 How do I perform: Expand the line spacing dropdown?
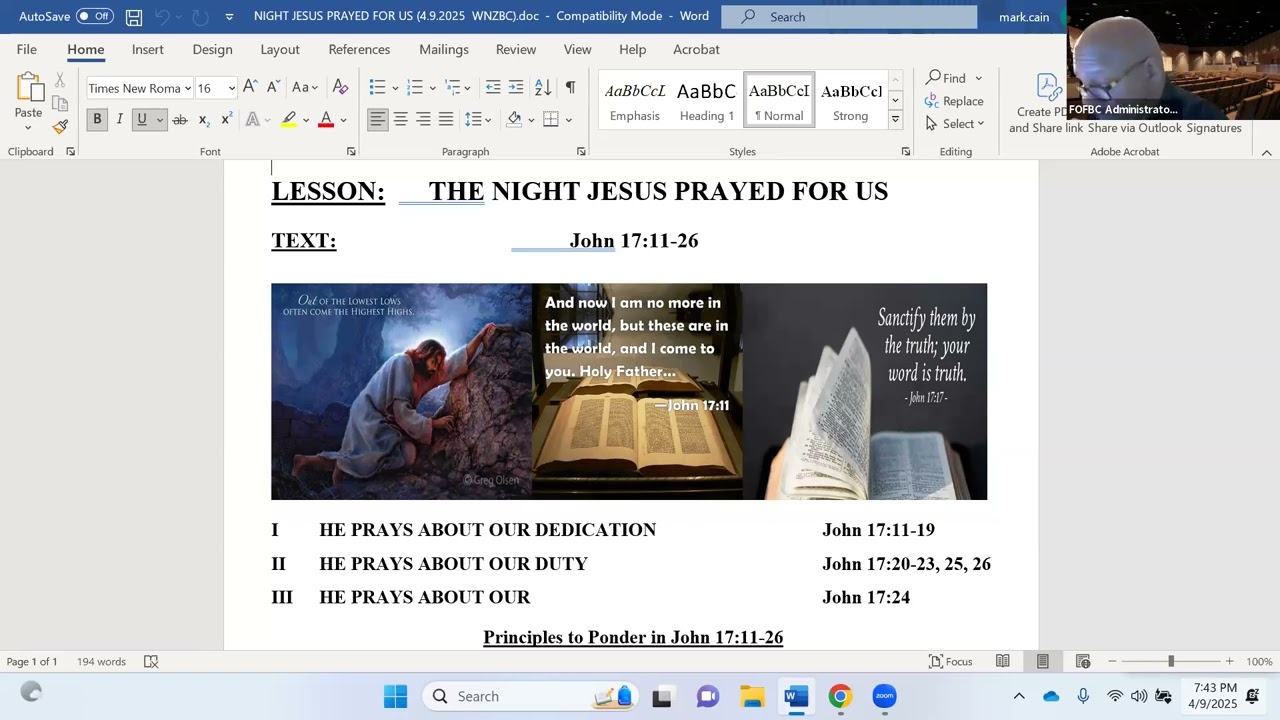click(x=487, y=120)
